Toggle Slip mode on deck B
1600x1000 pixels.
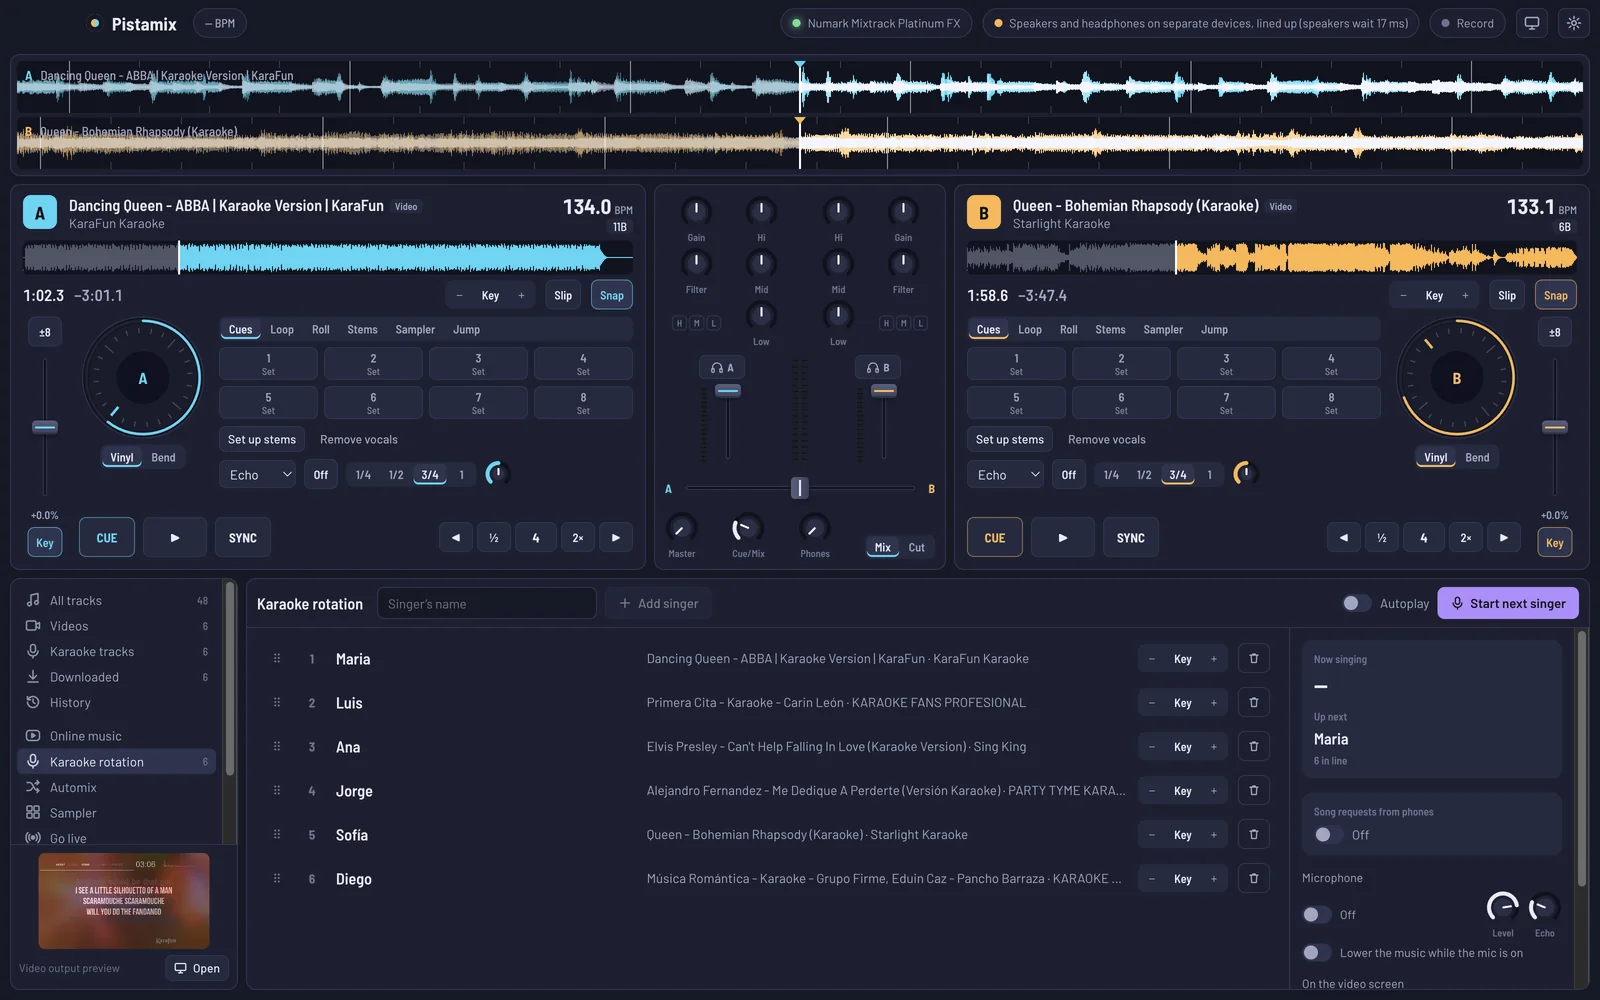click(1507, 296)
